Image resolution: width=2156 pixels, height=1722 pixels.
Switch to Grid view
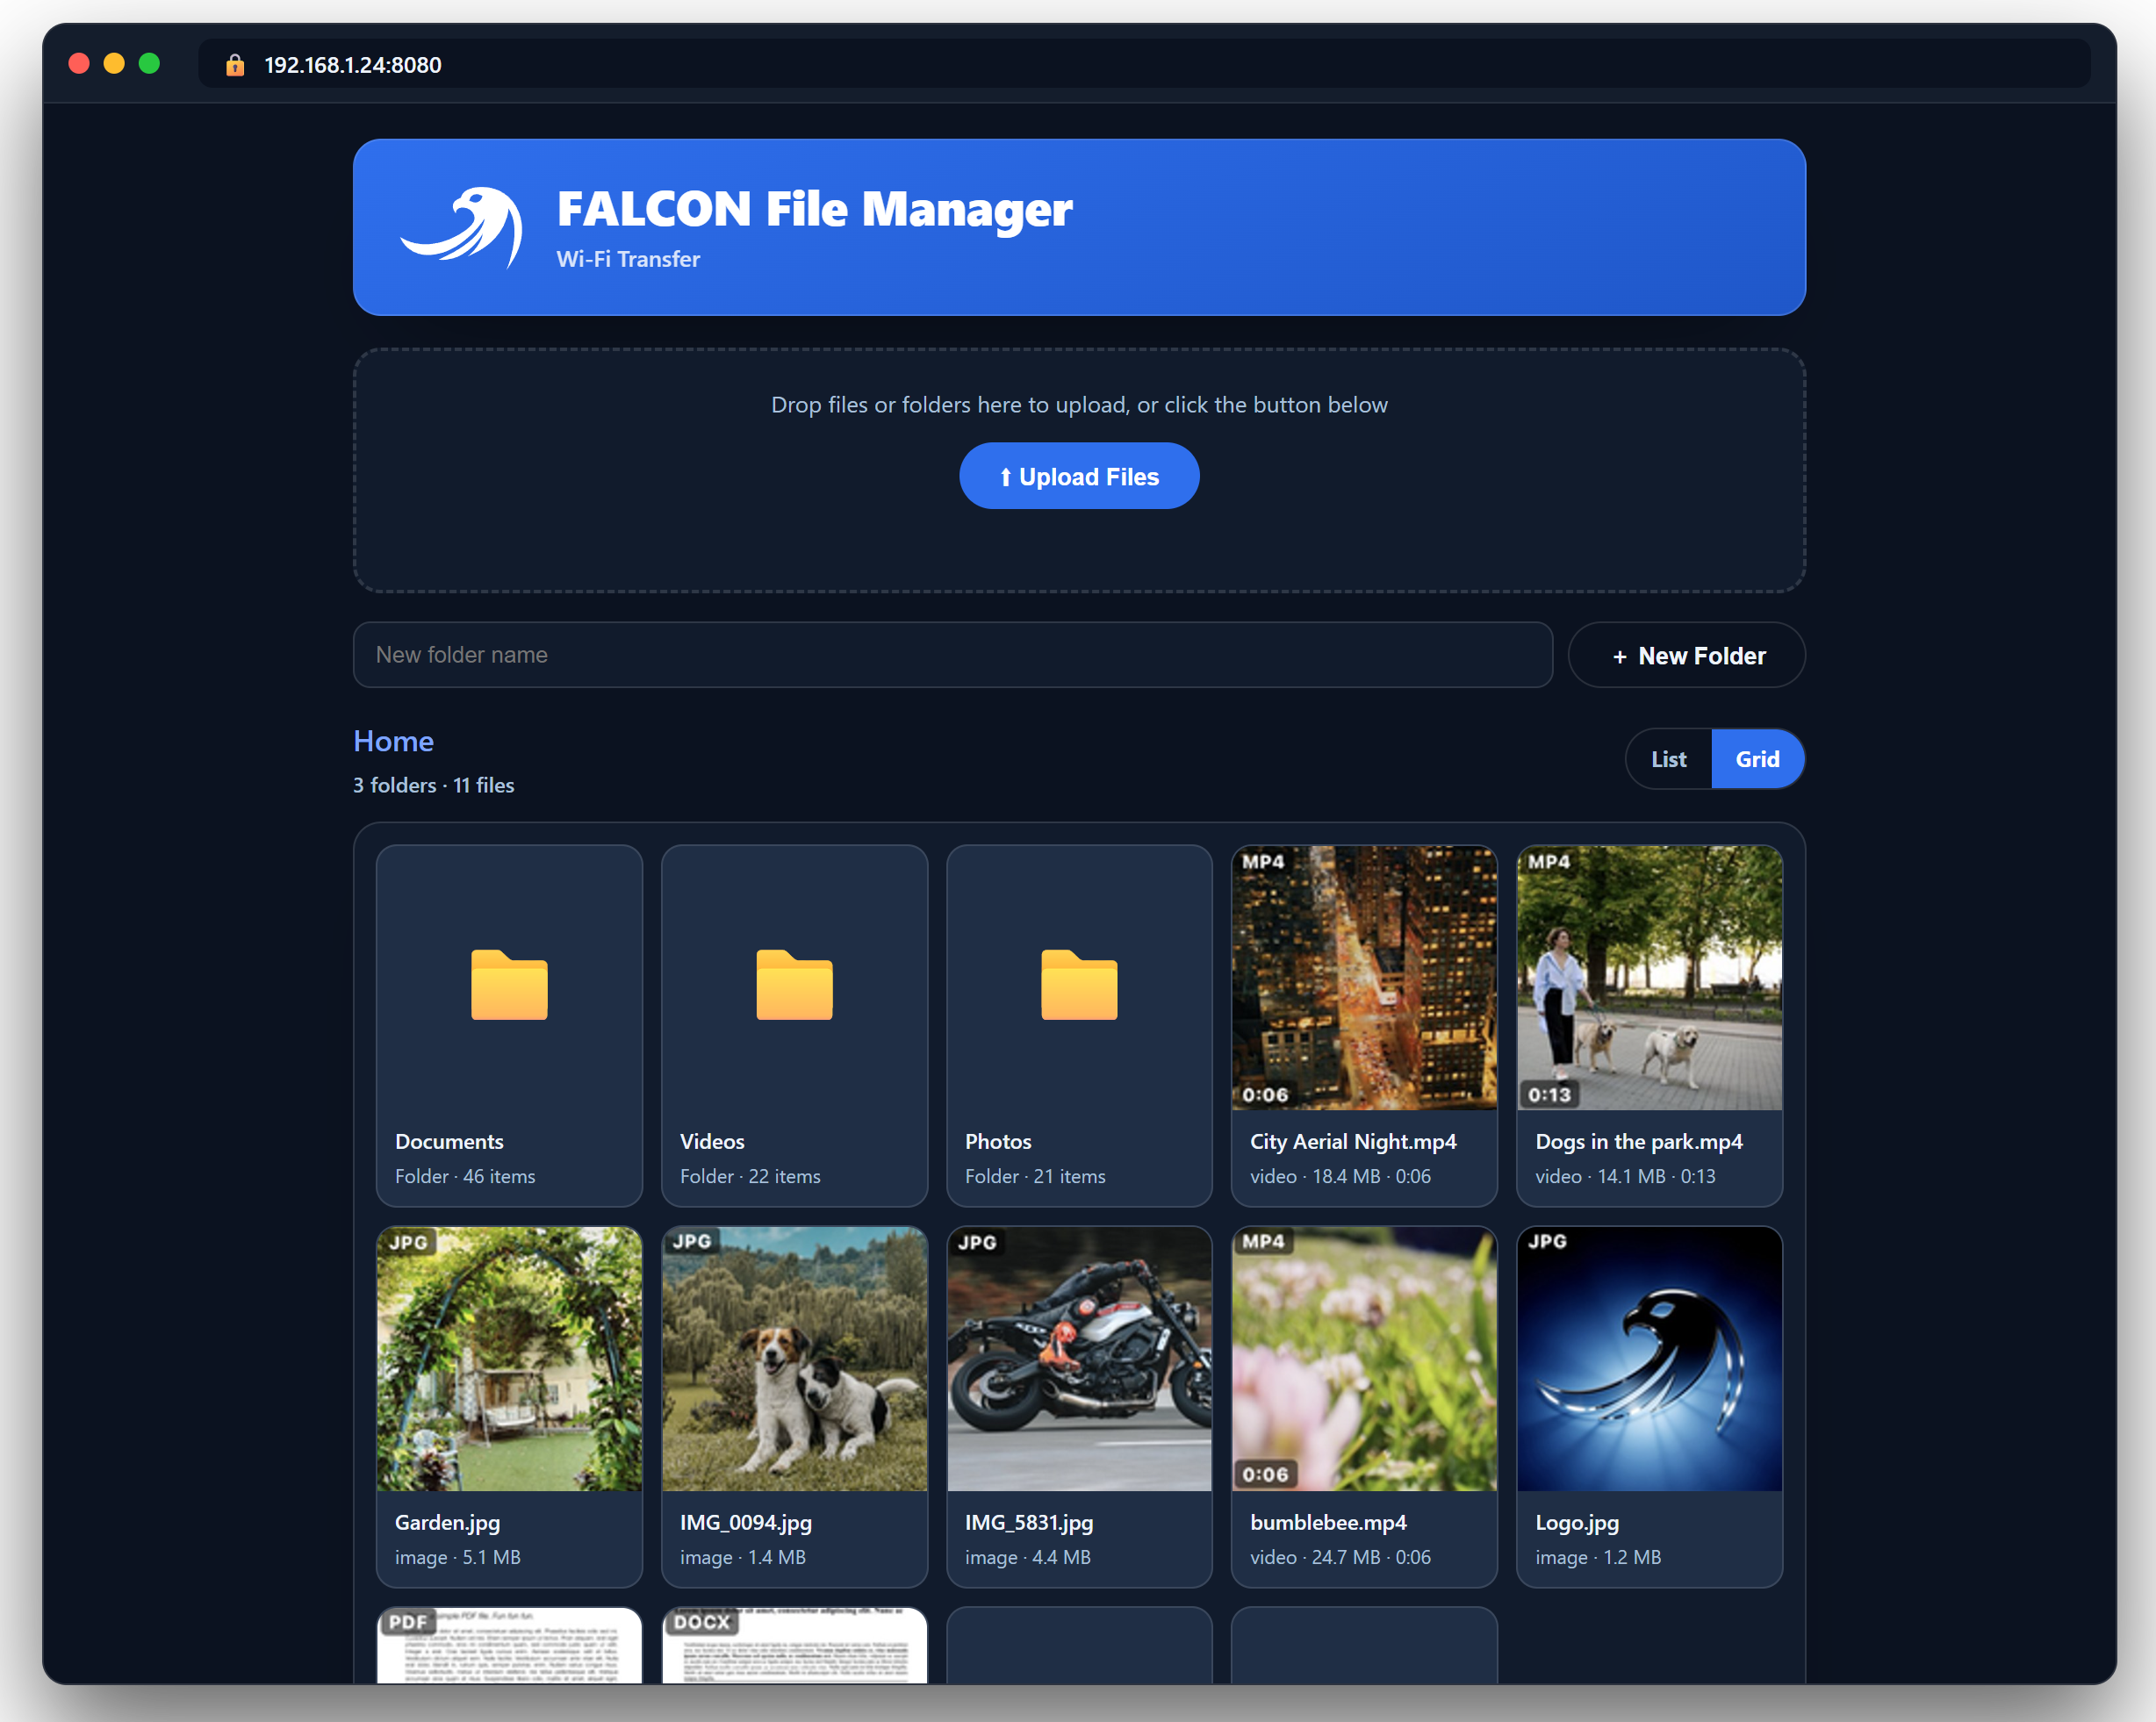coord(1757,759)
